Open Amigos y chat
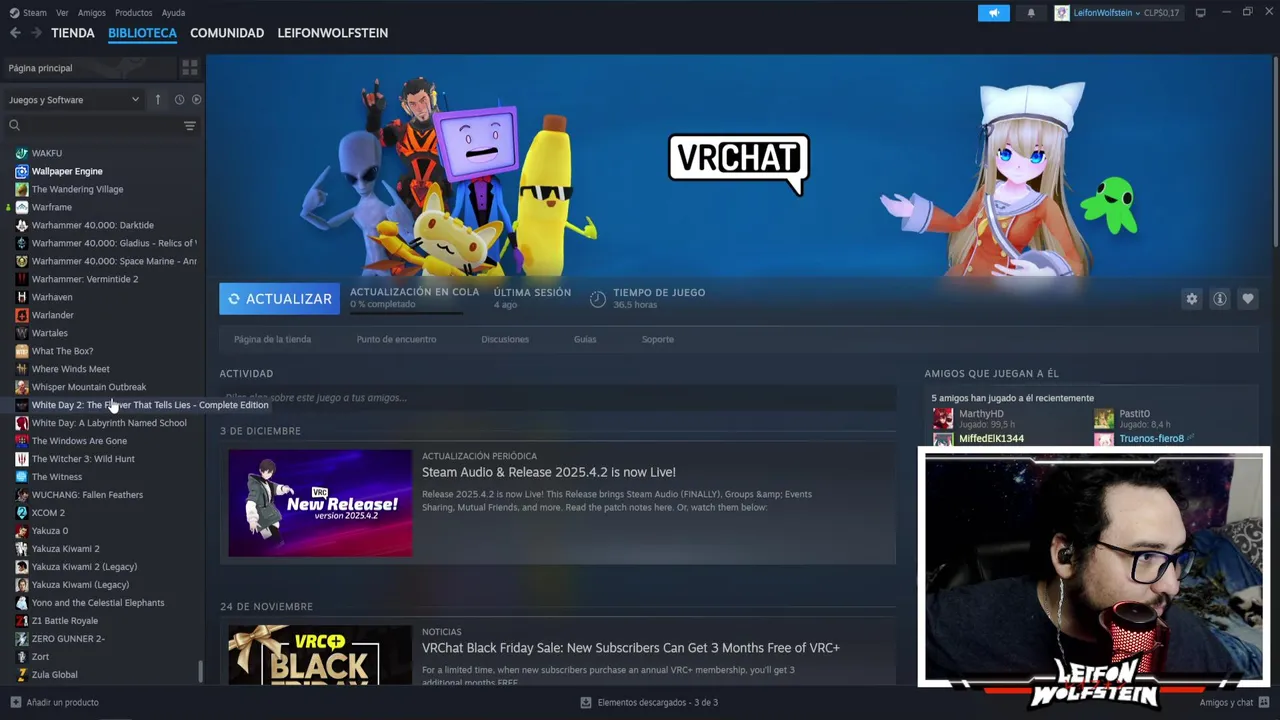 pyautogui.click(x=1234, y=702)
